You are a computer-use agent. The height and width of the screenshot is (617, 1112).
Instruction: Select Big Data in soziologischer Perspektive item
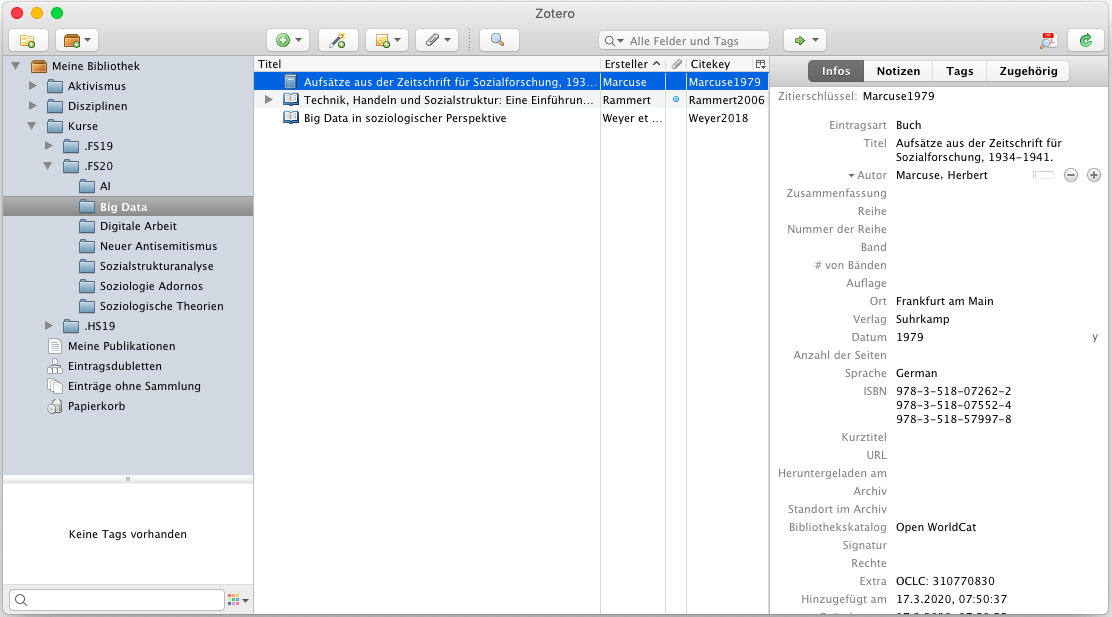pos(405,118)
